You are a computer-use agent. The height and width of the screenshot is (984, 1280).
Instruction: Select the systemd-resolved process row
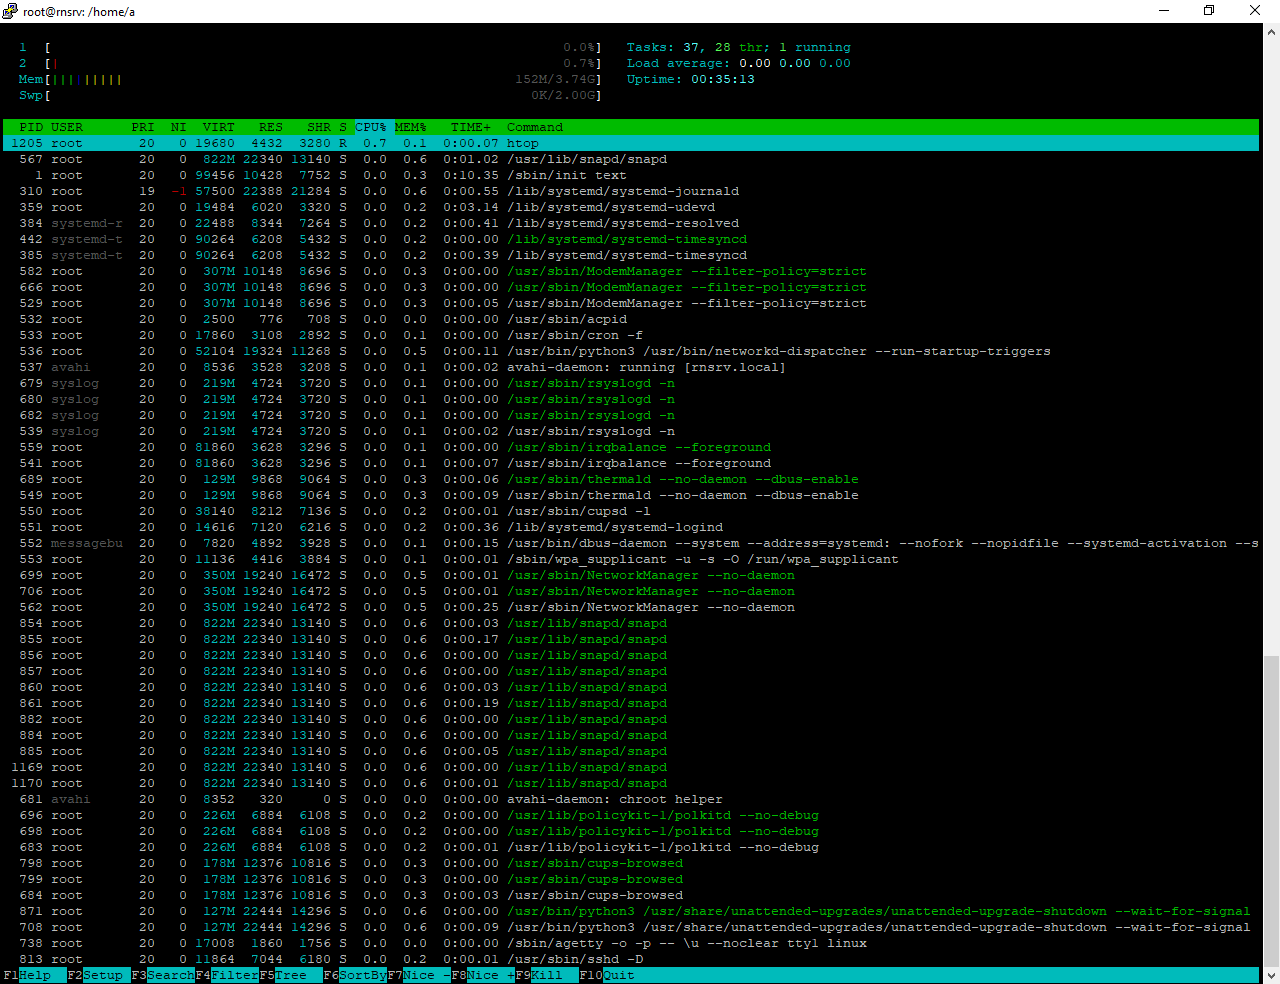pos(631,223)
